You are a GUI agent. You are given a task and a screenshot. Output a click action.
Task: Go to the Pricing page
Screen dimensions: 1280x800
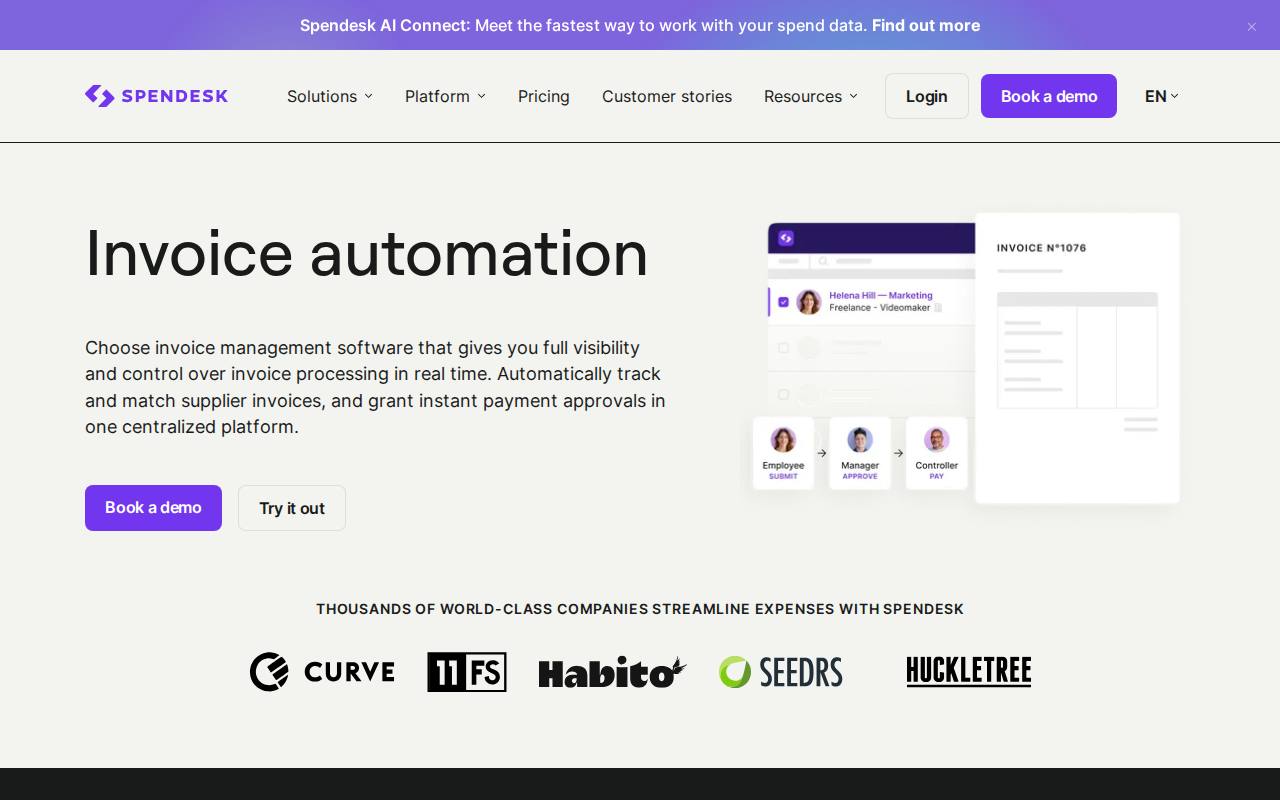[x=544, y=96]
